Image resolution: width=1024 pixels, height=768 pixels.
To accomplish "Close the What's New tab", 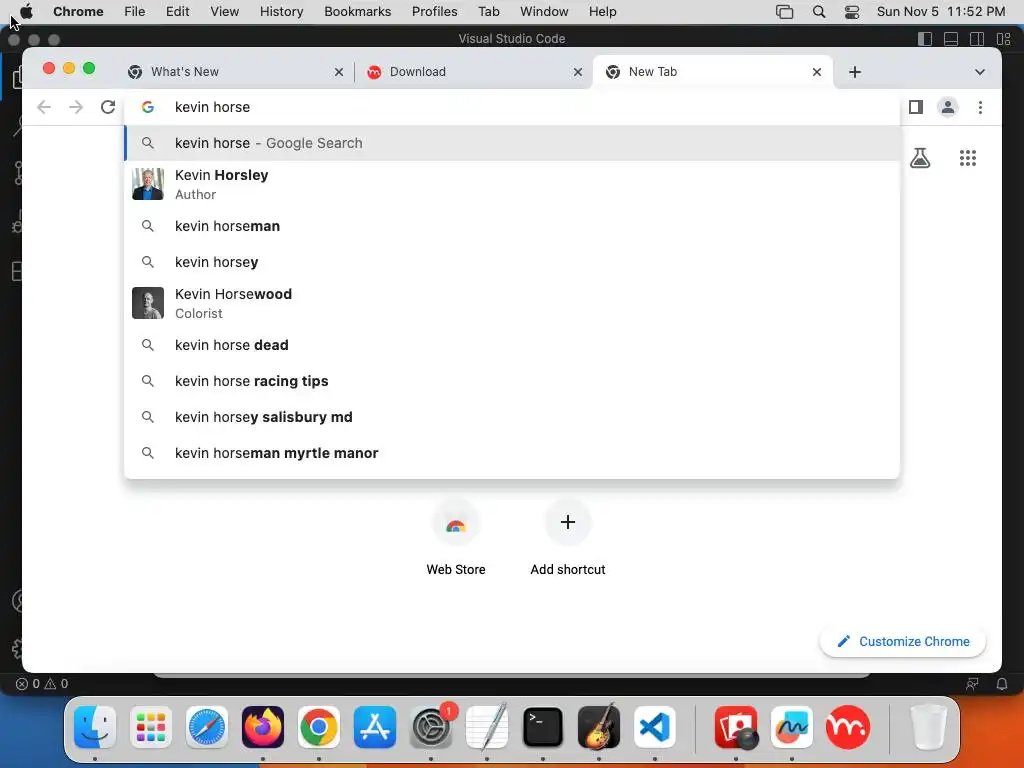I will point(339,72).
